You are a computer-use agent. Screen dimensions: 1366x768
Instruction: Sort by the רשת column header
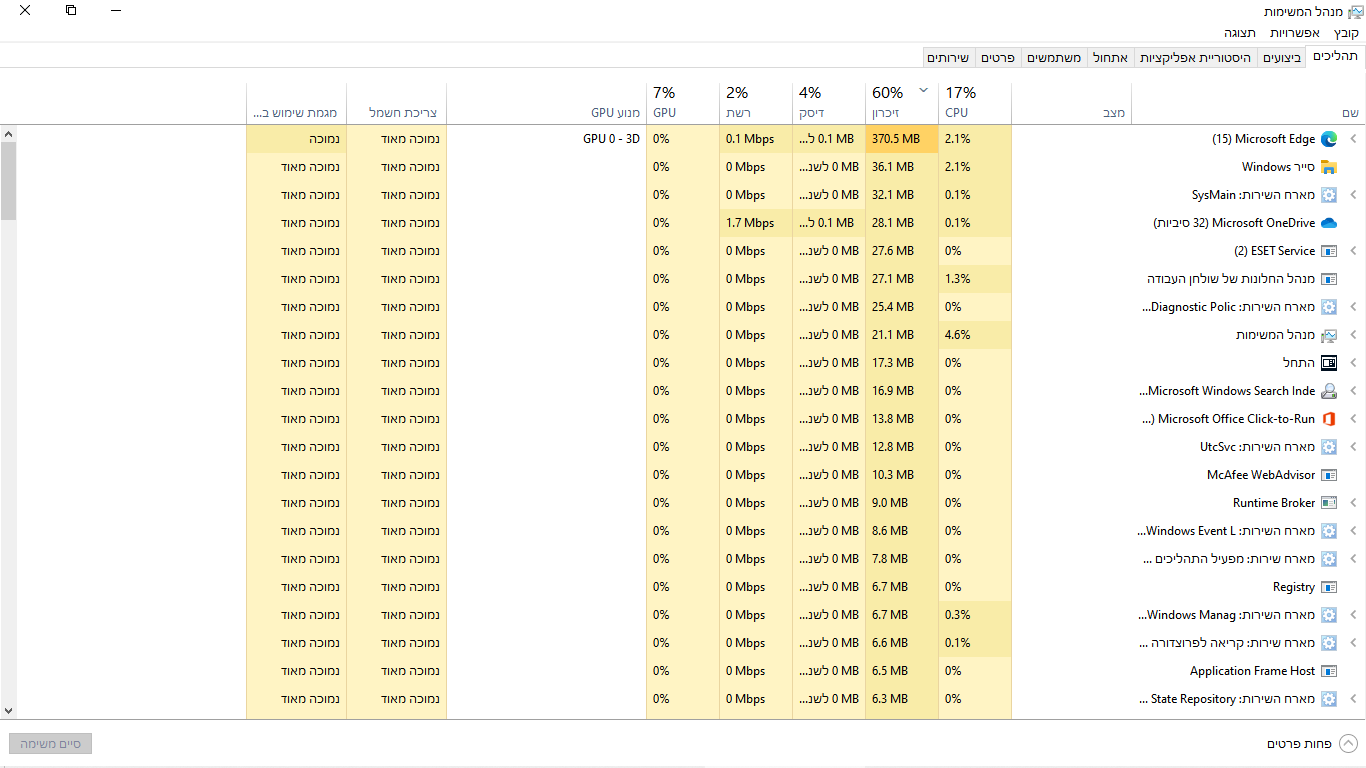tap(756, 103)
